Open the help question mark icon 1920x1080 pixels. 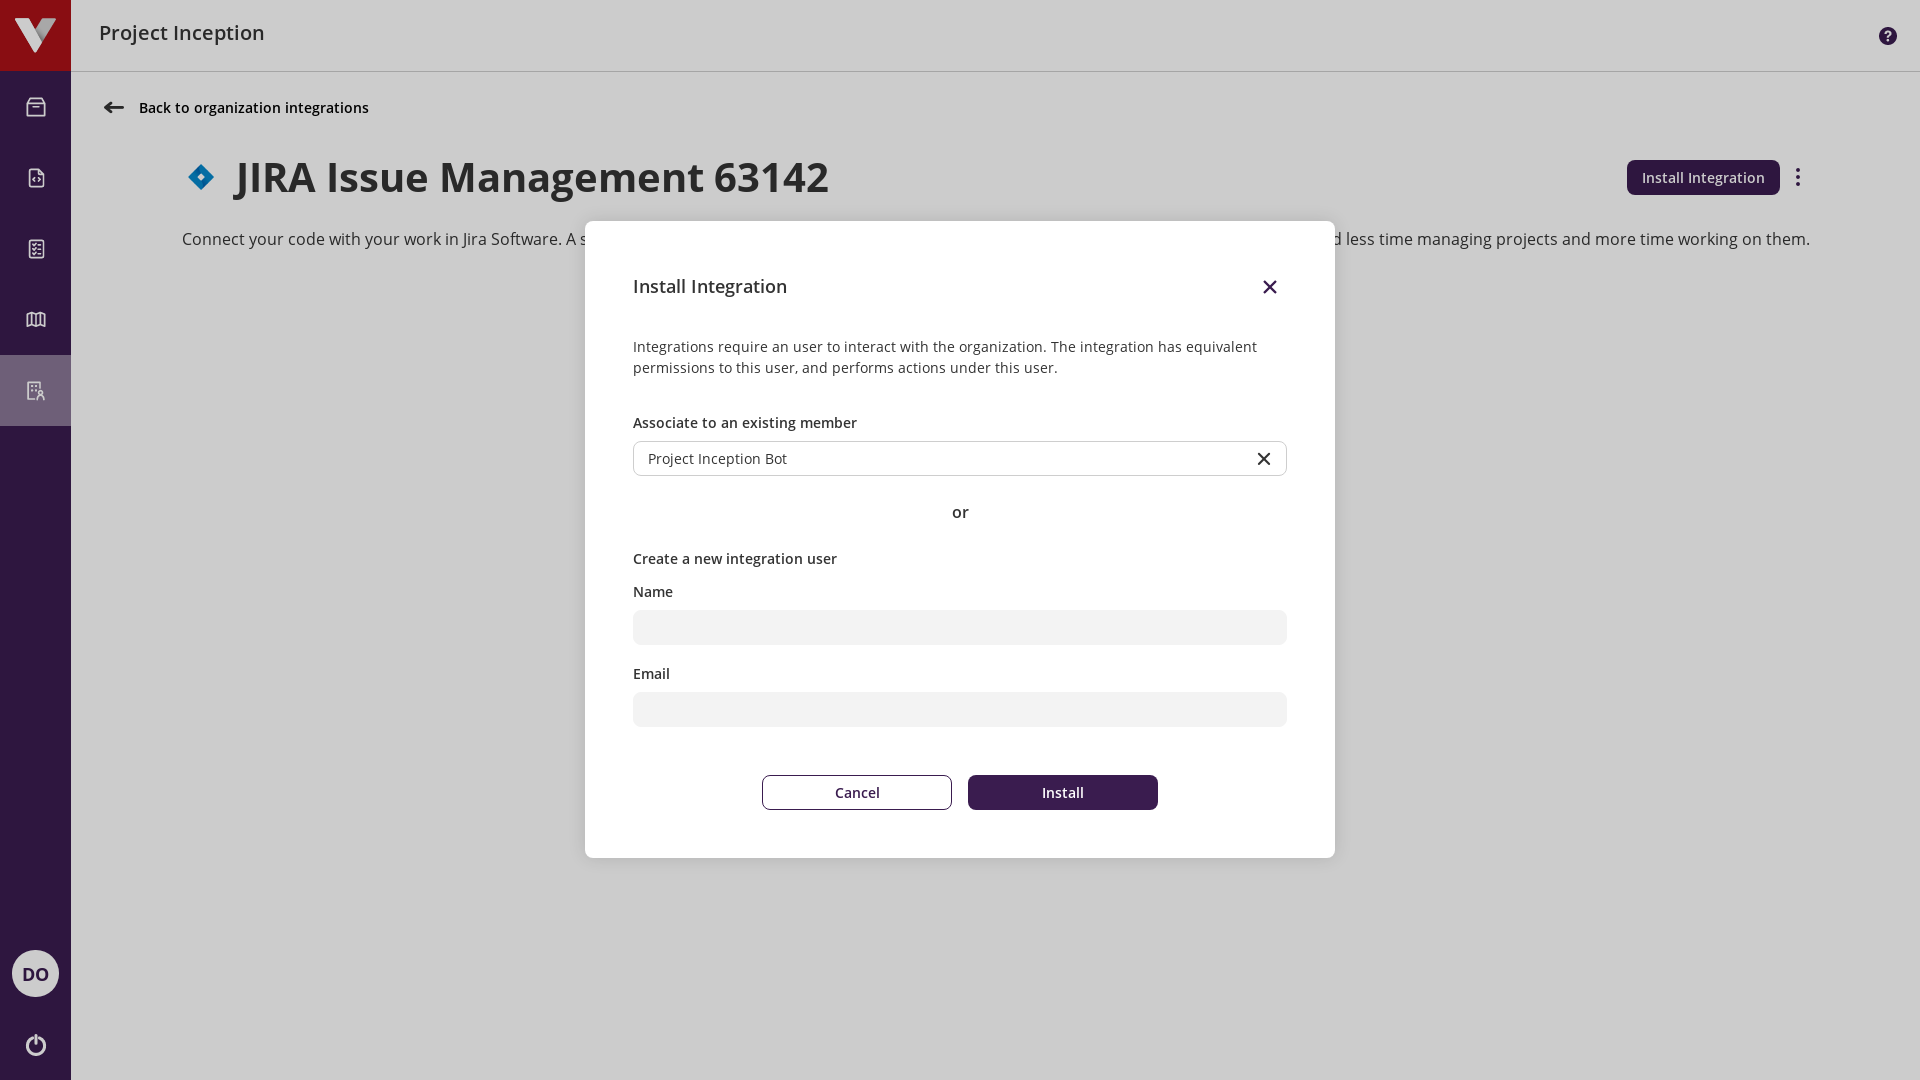click(1888, 36)
